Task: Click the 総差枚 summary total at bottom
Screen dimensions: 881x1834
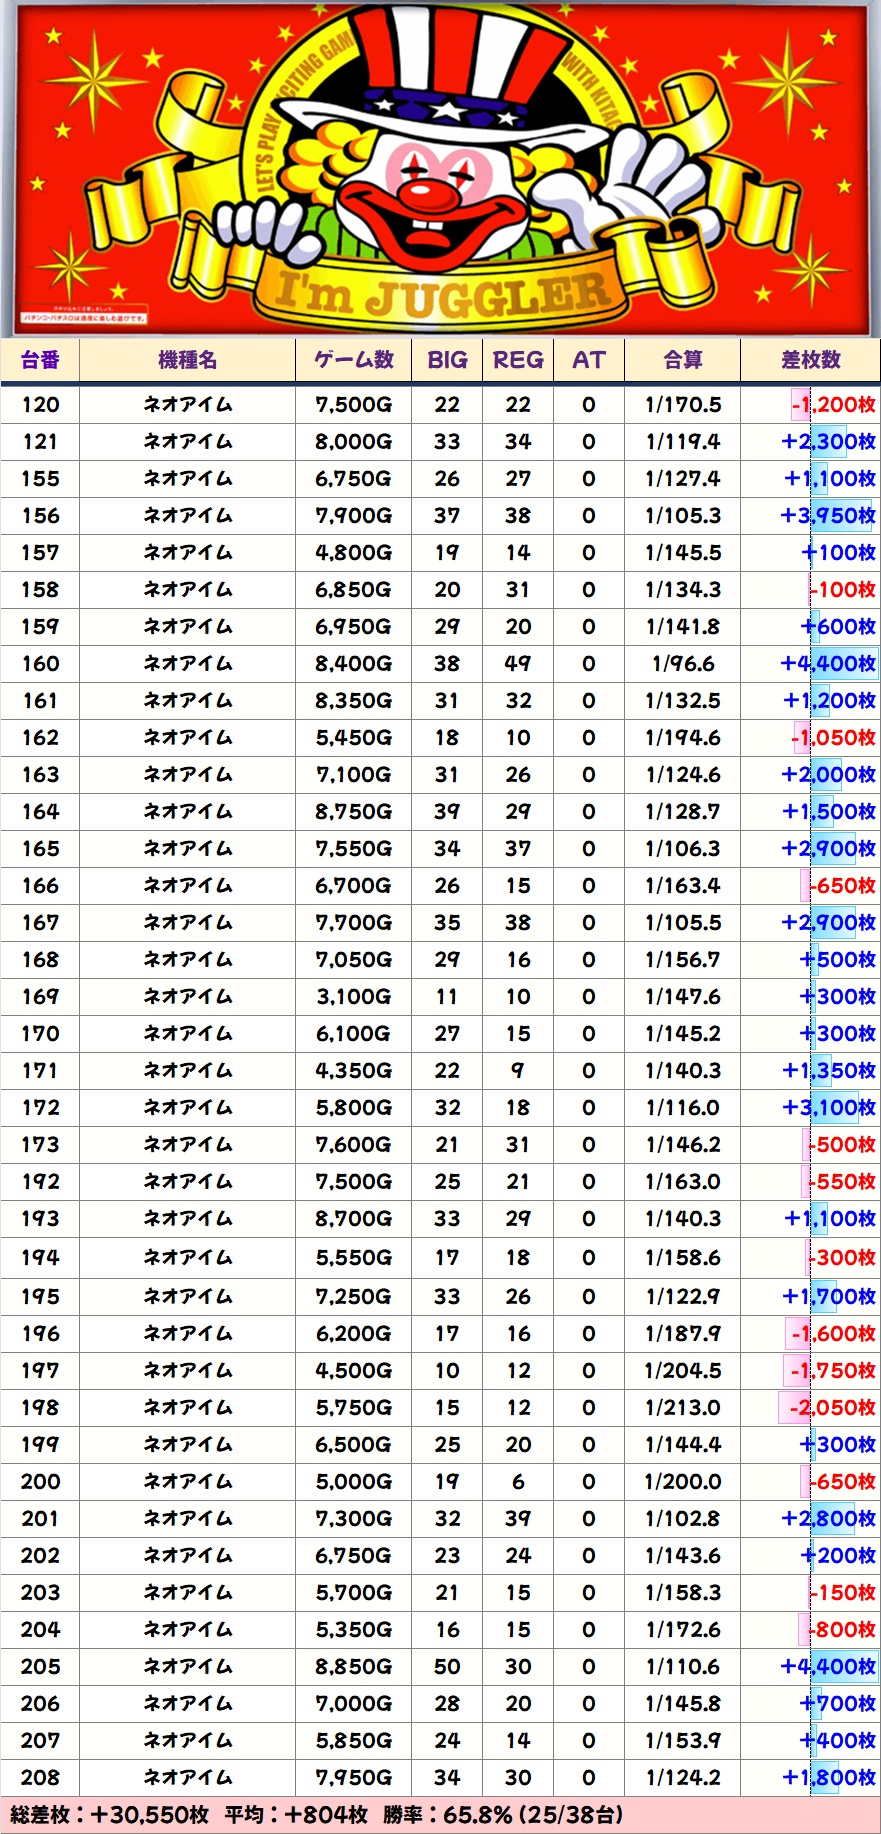Action: click(110, 1815)
